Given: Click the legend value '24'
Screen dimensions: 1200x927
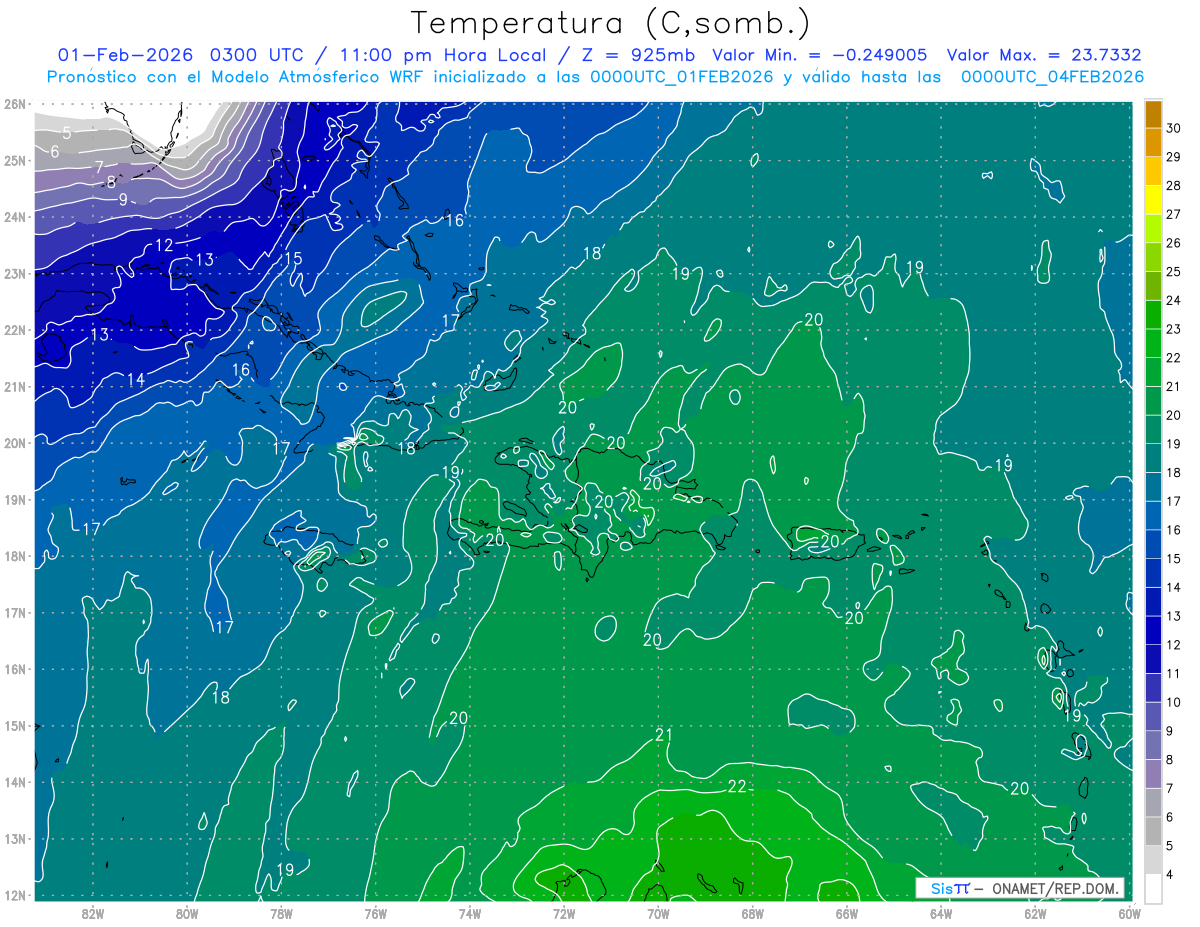Looking at the screenshot, I should click(x=1174, y=300).
